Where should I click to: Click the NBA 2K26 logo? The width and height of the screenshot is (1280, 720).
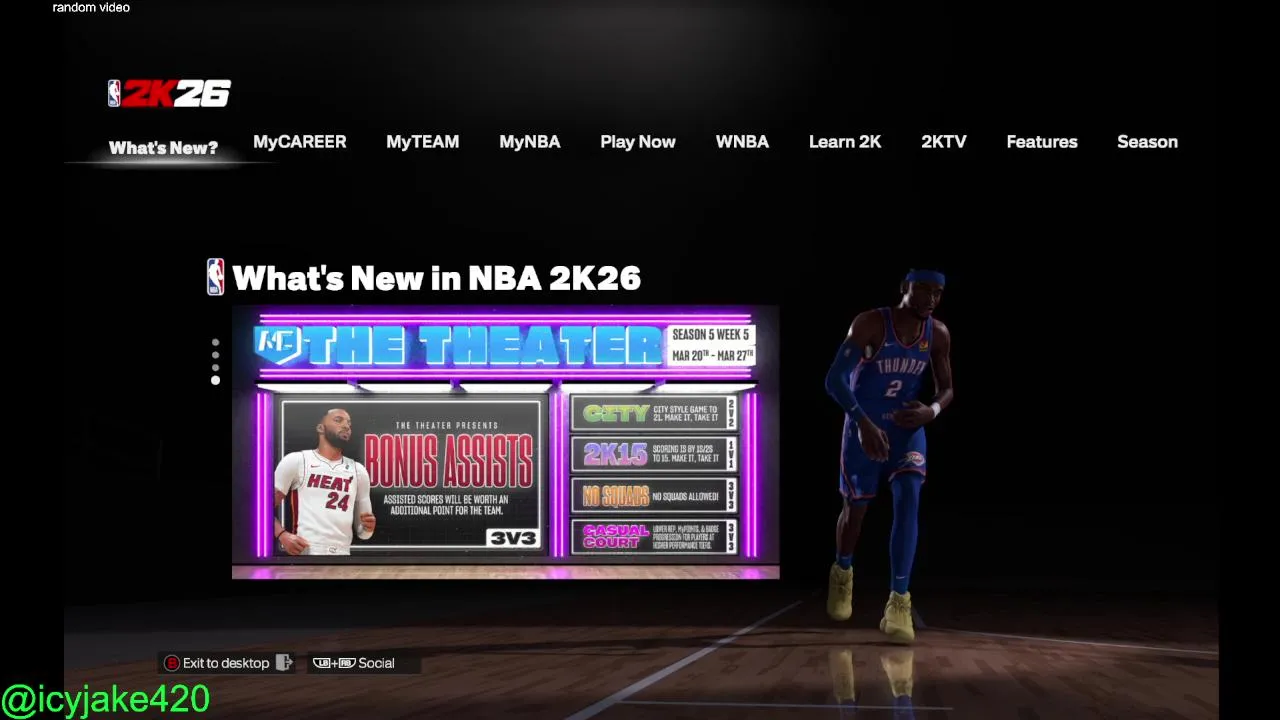click(x=169, y=93)
